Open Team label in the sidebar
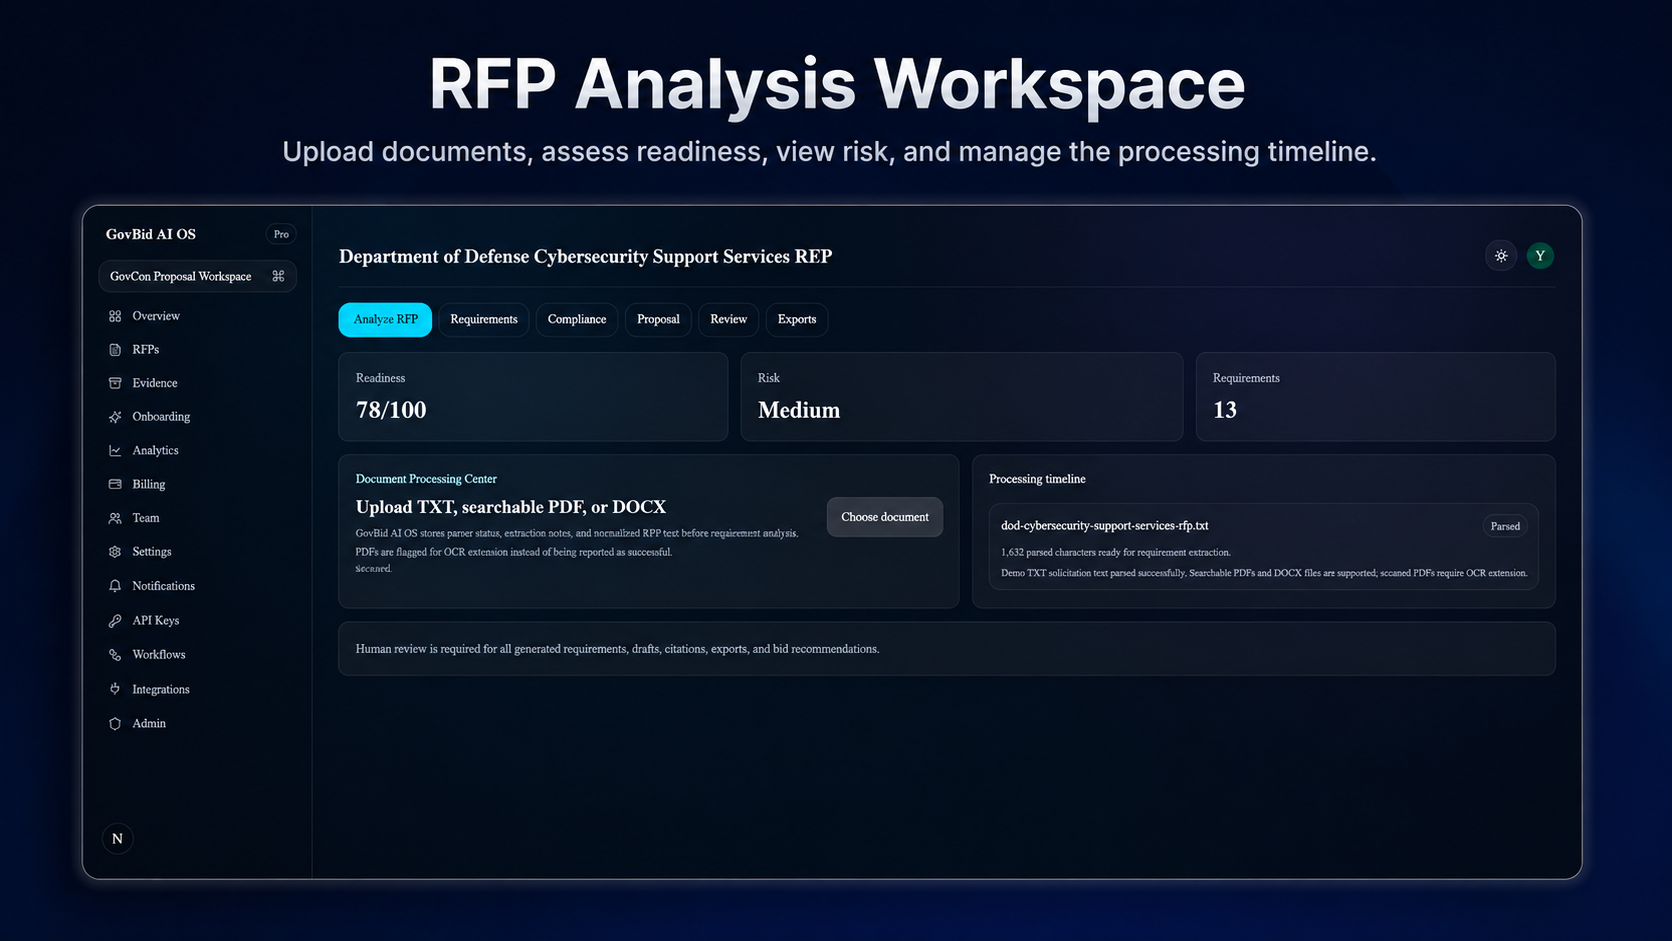The image size is (1672, 941). (146, 518)
